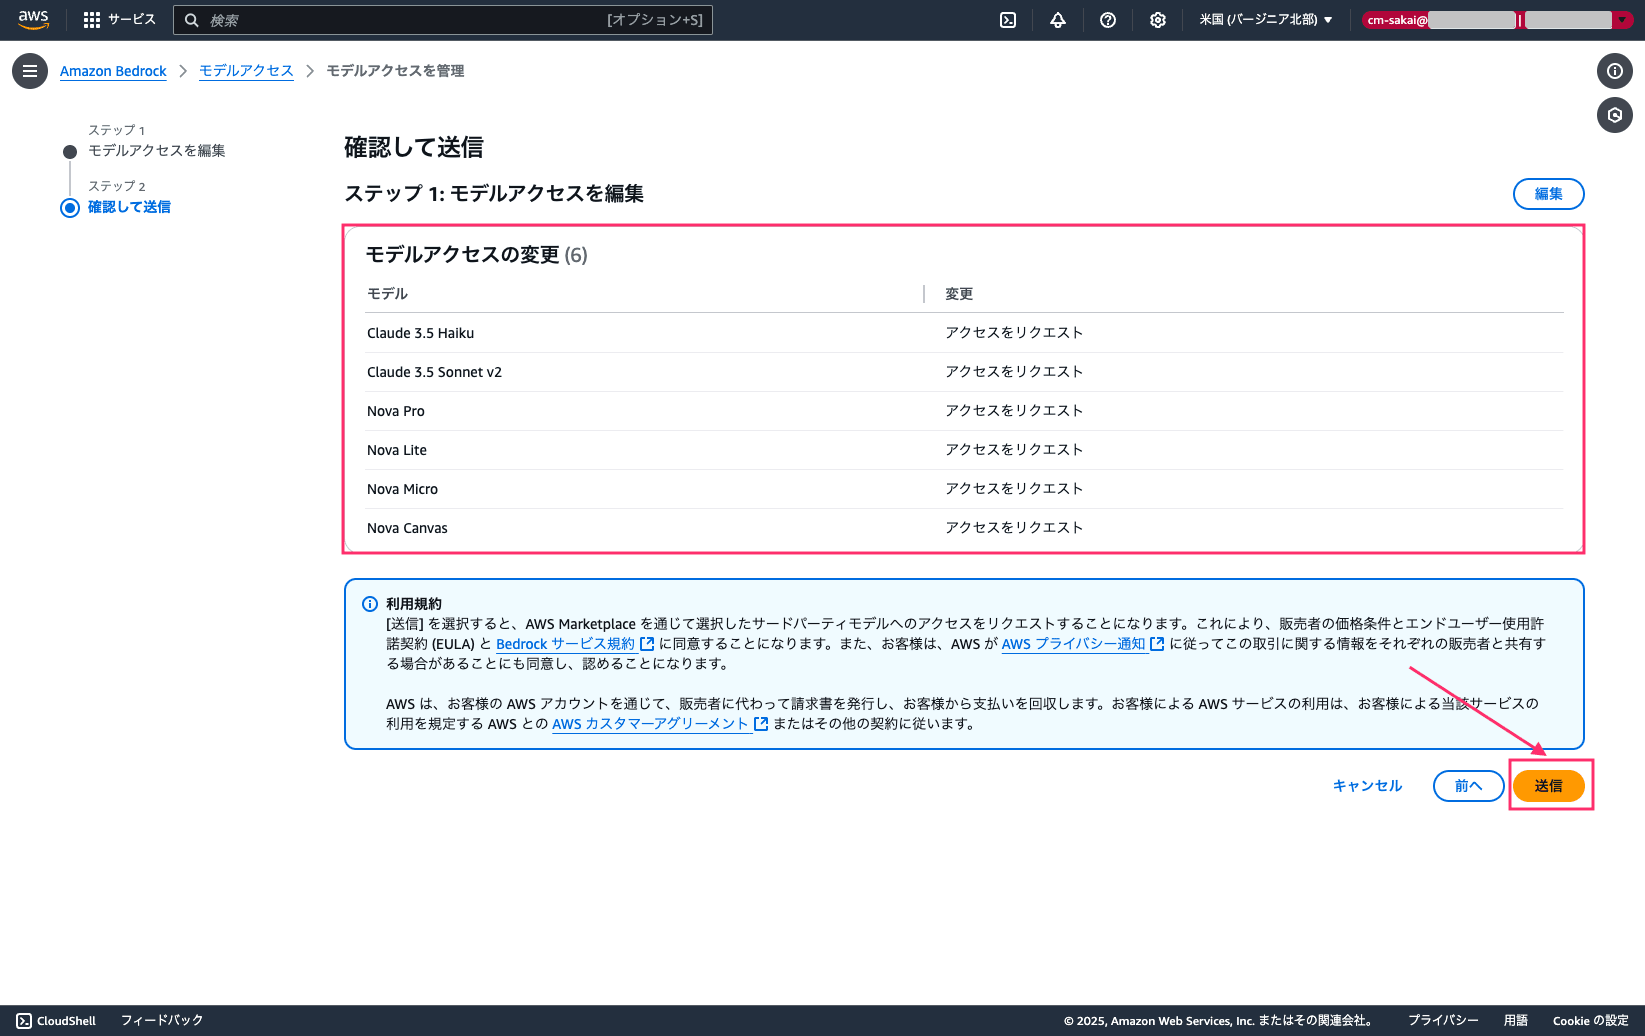Open the サービス grid menu

tap(120, 20)
